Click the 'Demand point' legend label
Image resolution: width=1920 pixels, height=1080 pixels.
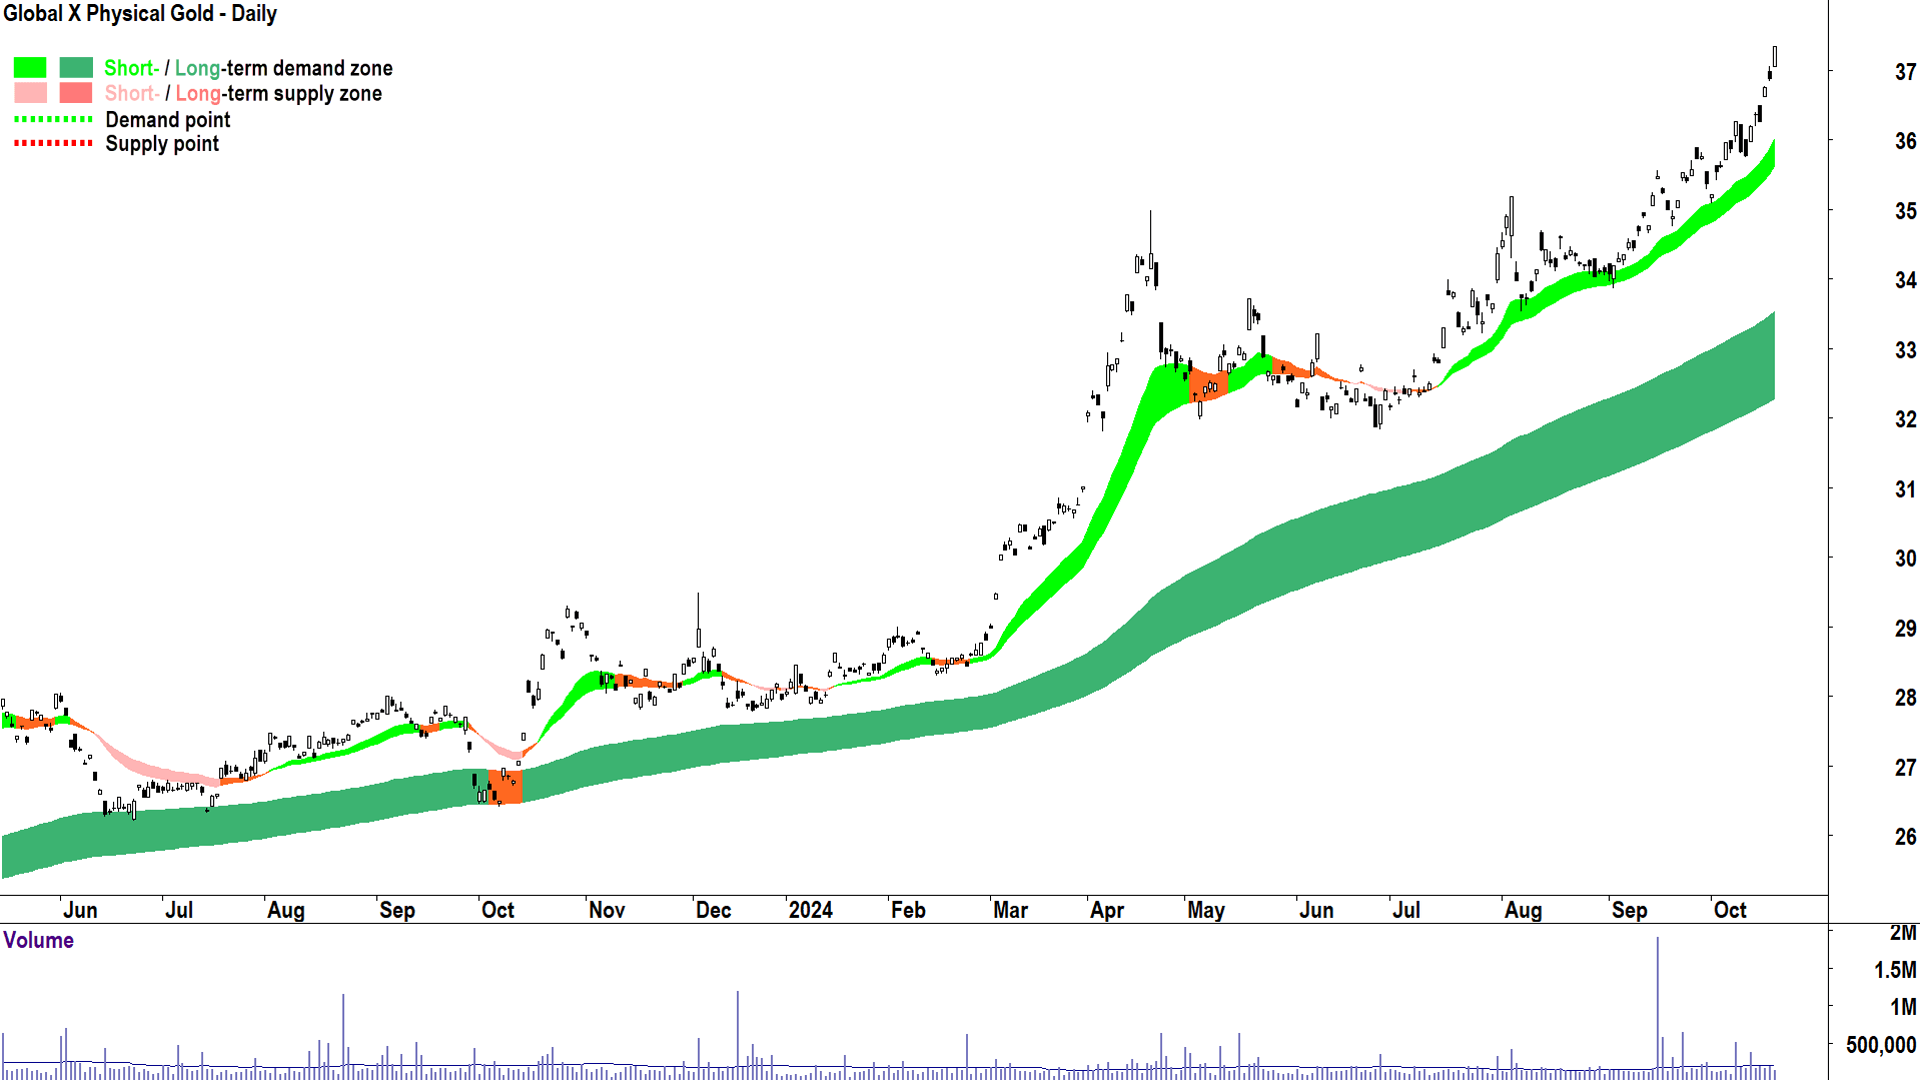click(x=168, y=119)
